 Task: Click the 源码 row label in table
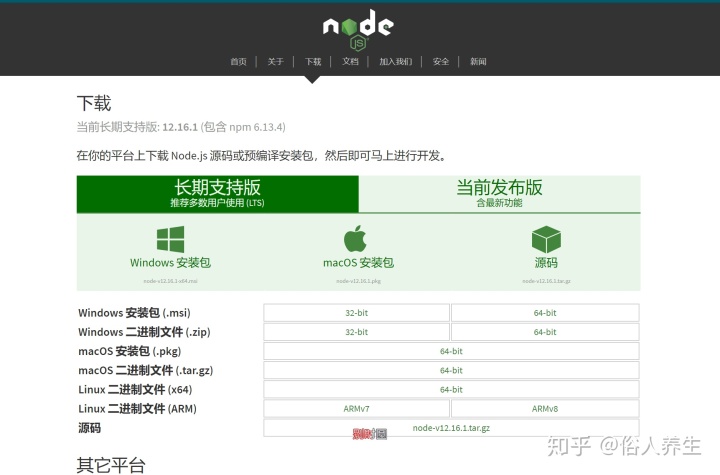point(90,428)
